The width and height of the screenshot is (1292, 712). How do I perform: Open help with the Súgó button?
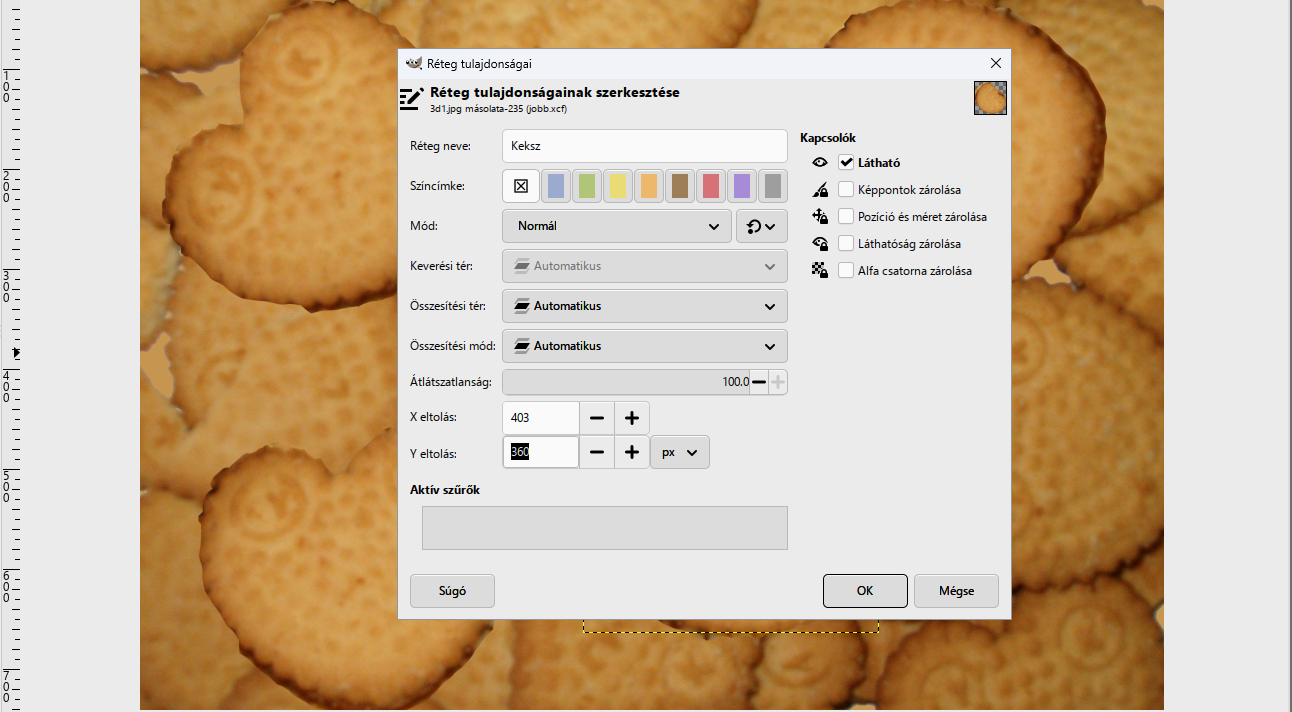point(452,591)
